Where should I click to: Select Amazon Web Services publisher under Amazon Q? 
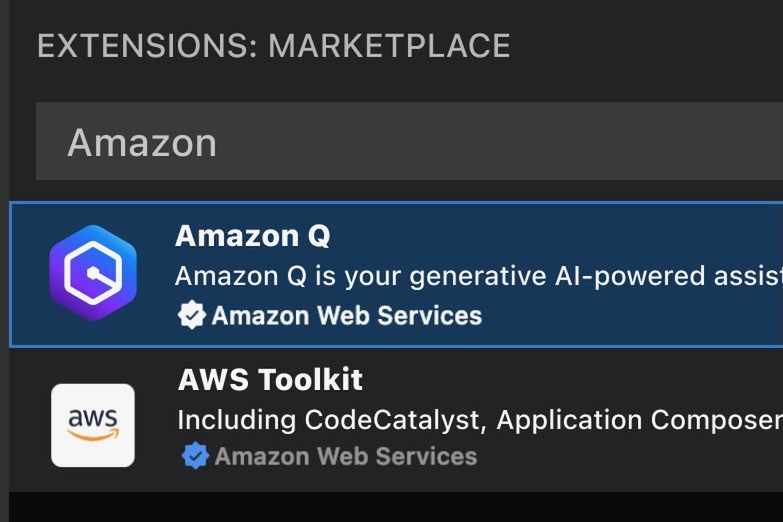347,316
